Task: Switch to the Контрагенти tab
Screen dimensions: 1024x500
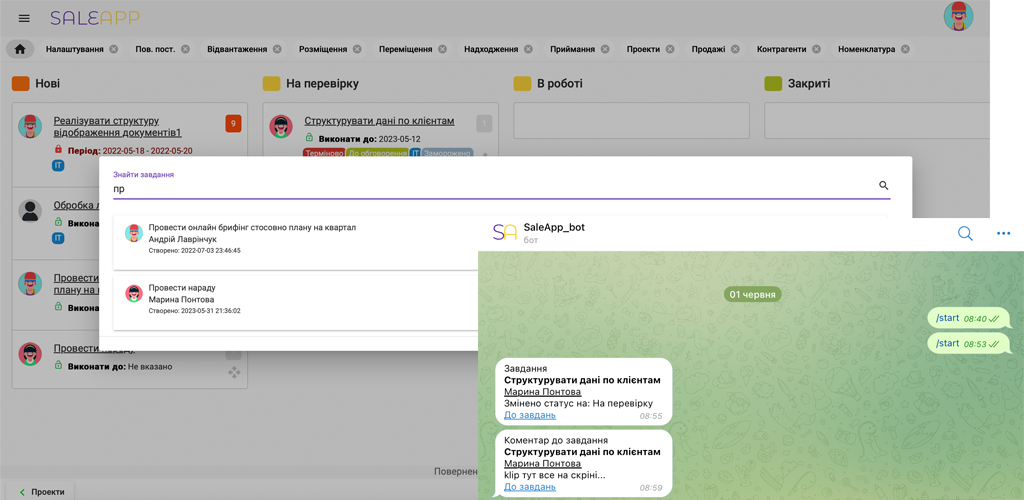Action: click(782, 49)
